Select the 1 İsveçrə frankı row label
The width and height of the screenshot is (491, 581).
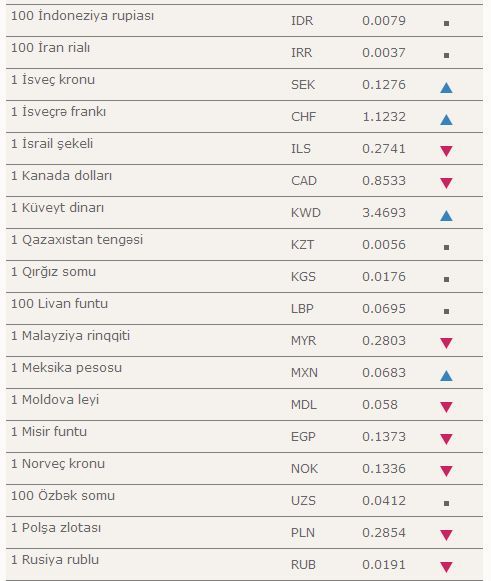click(59, 112)
